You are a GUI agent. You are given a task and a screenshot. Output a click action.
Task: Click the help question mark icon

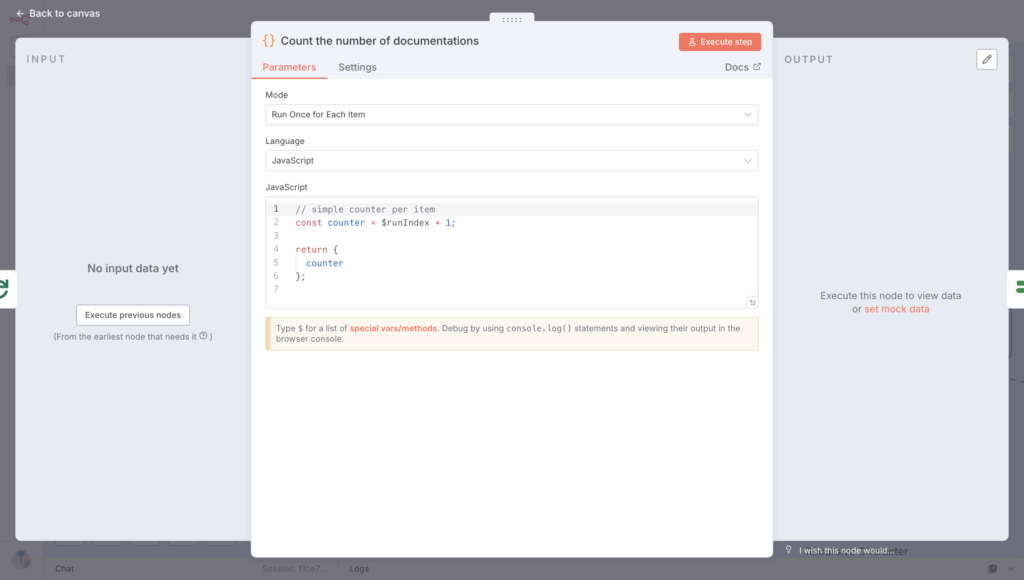tap(203, 336)
